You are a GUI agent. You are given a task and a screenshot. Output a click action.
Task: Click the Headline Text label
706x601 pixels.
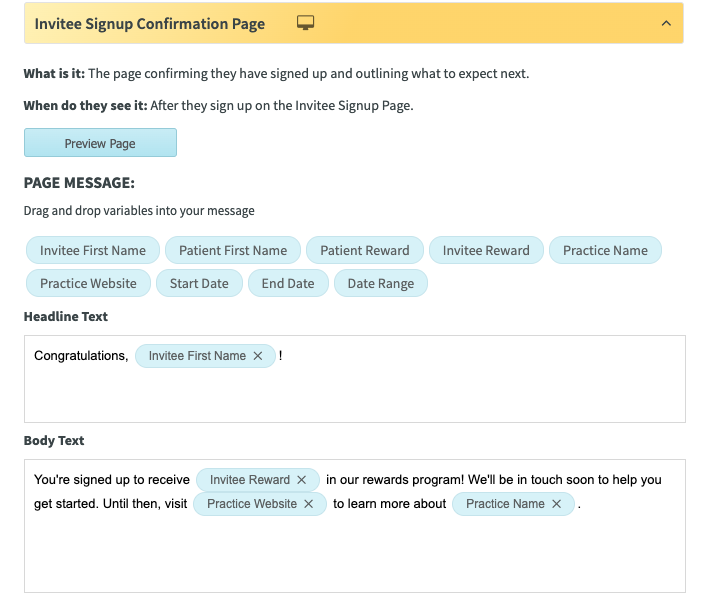[x=66, y=316]
